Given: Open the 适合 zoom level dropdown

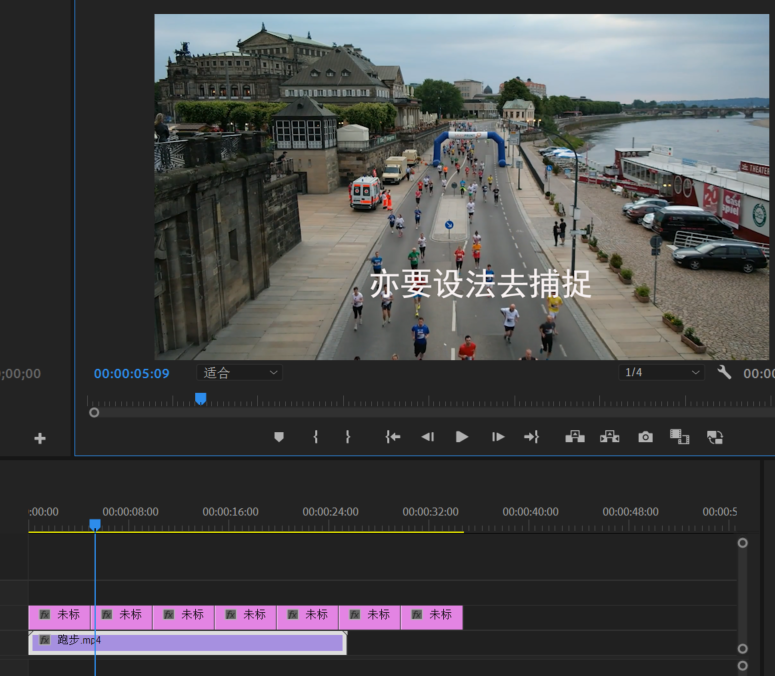Looking at the screenshot, I should [240, 373].
